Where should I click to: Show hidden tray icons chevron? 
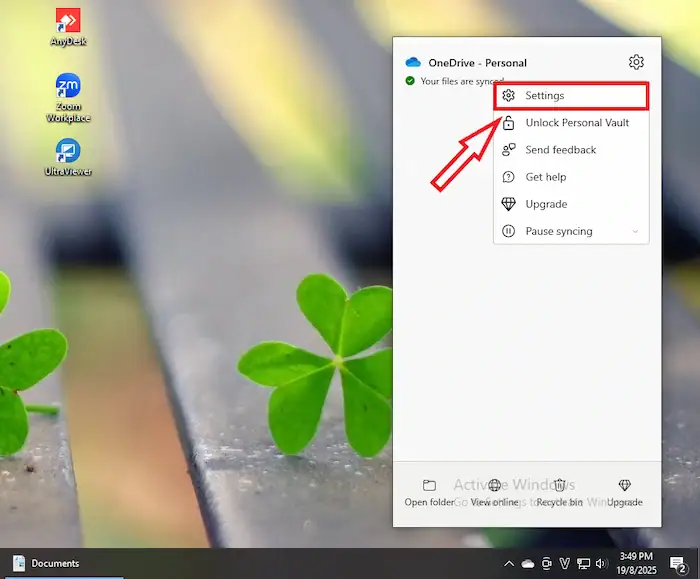[x=509, y=564]
